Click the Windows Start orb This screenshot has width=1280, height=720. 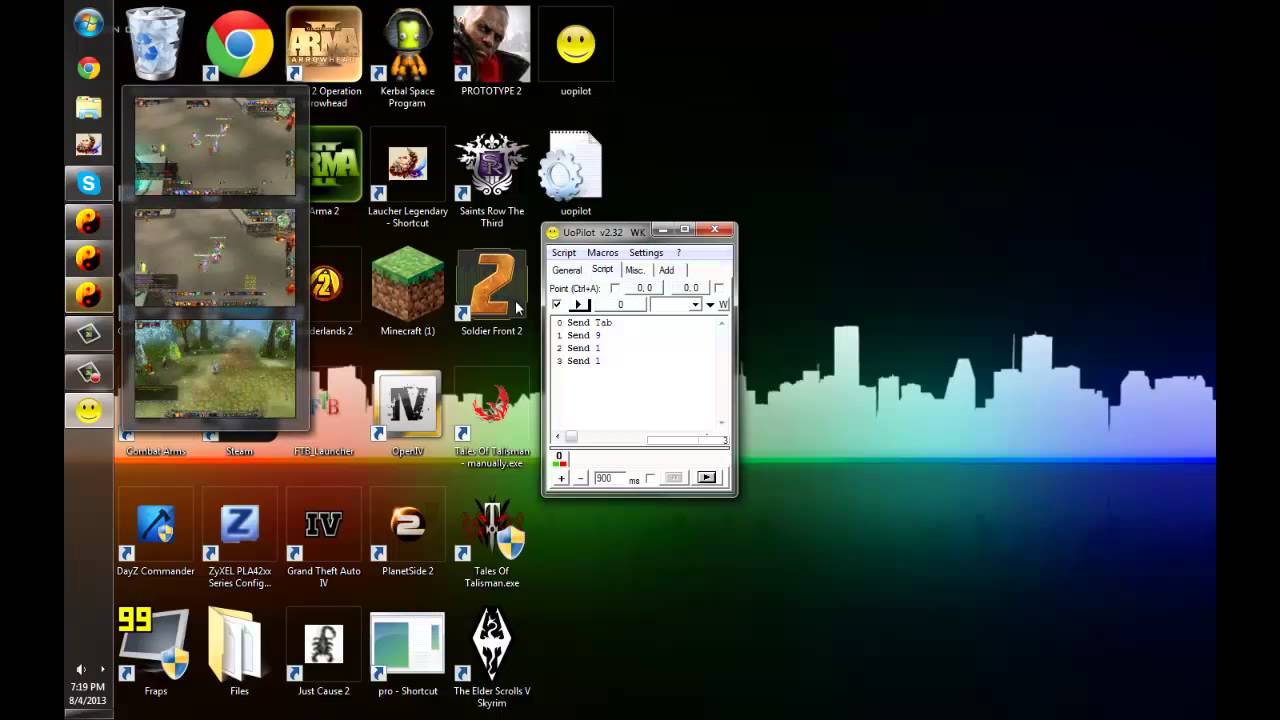[x=89, y=25]
